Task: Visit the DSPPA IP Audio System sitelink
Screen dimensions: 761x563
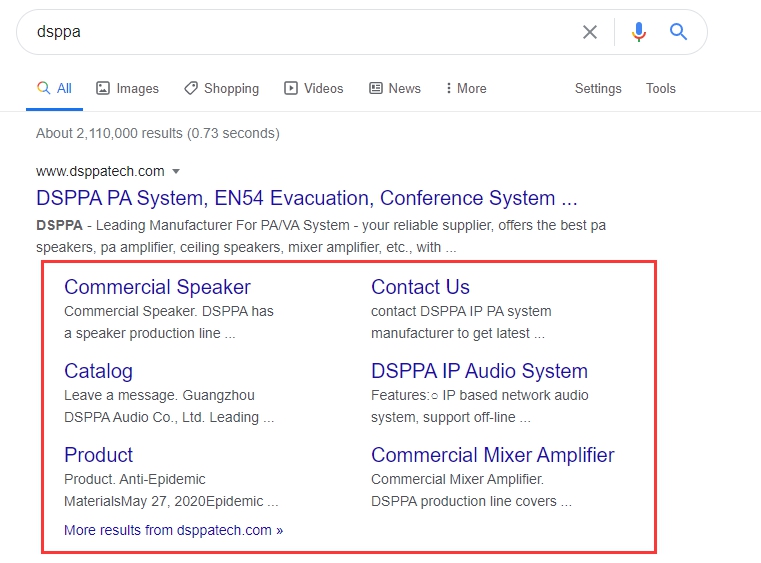Action: point(480,371)
